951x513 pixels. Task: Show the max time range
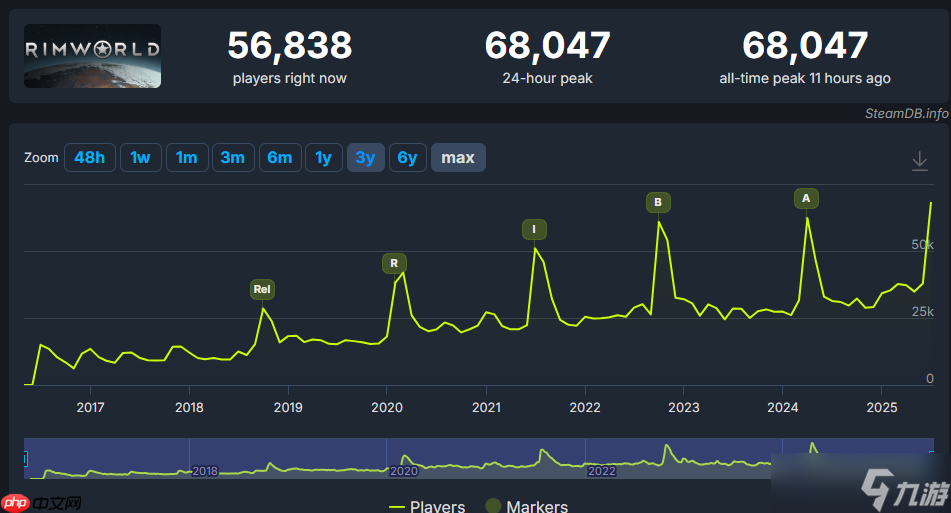[458, 158]
